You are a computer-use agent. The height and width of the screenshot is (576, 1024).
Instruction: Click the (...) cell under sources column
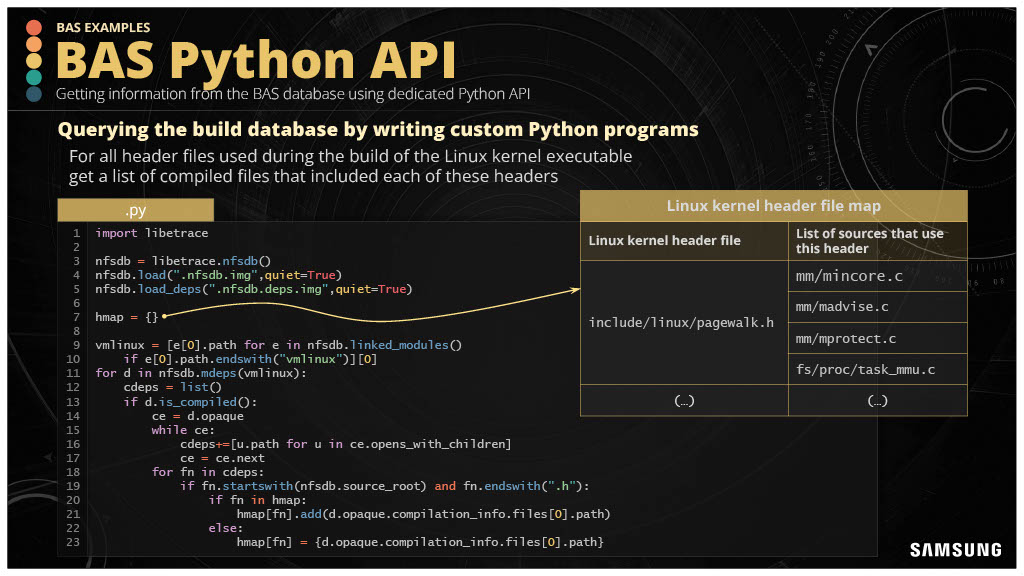click(877, 400)
